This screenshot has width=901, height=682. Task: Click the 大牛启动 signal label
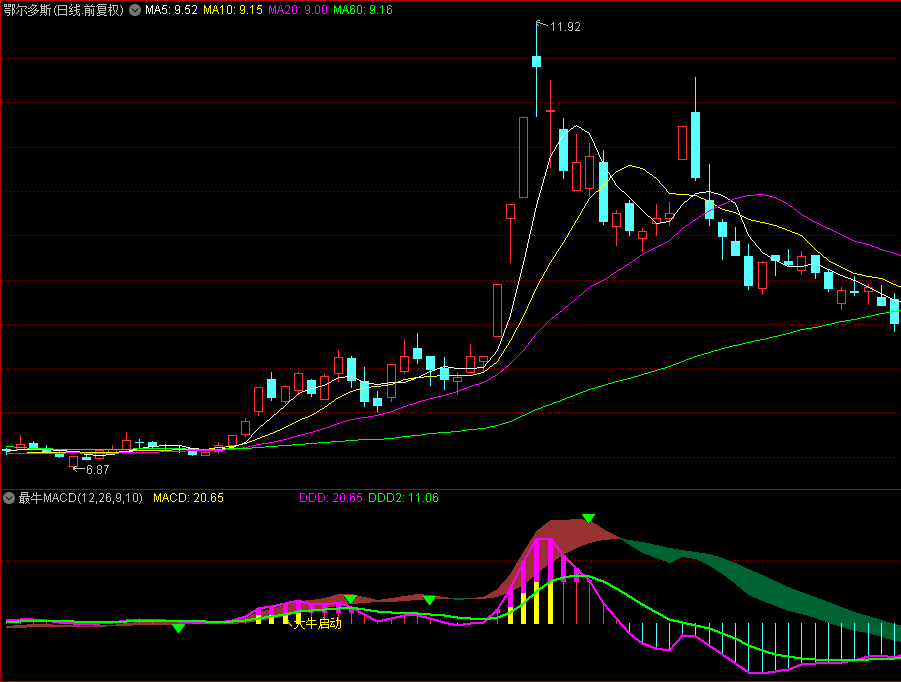317,623
